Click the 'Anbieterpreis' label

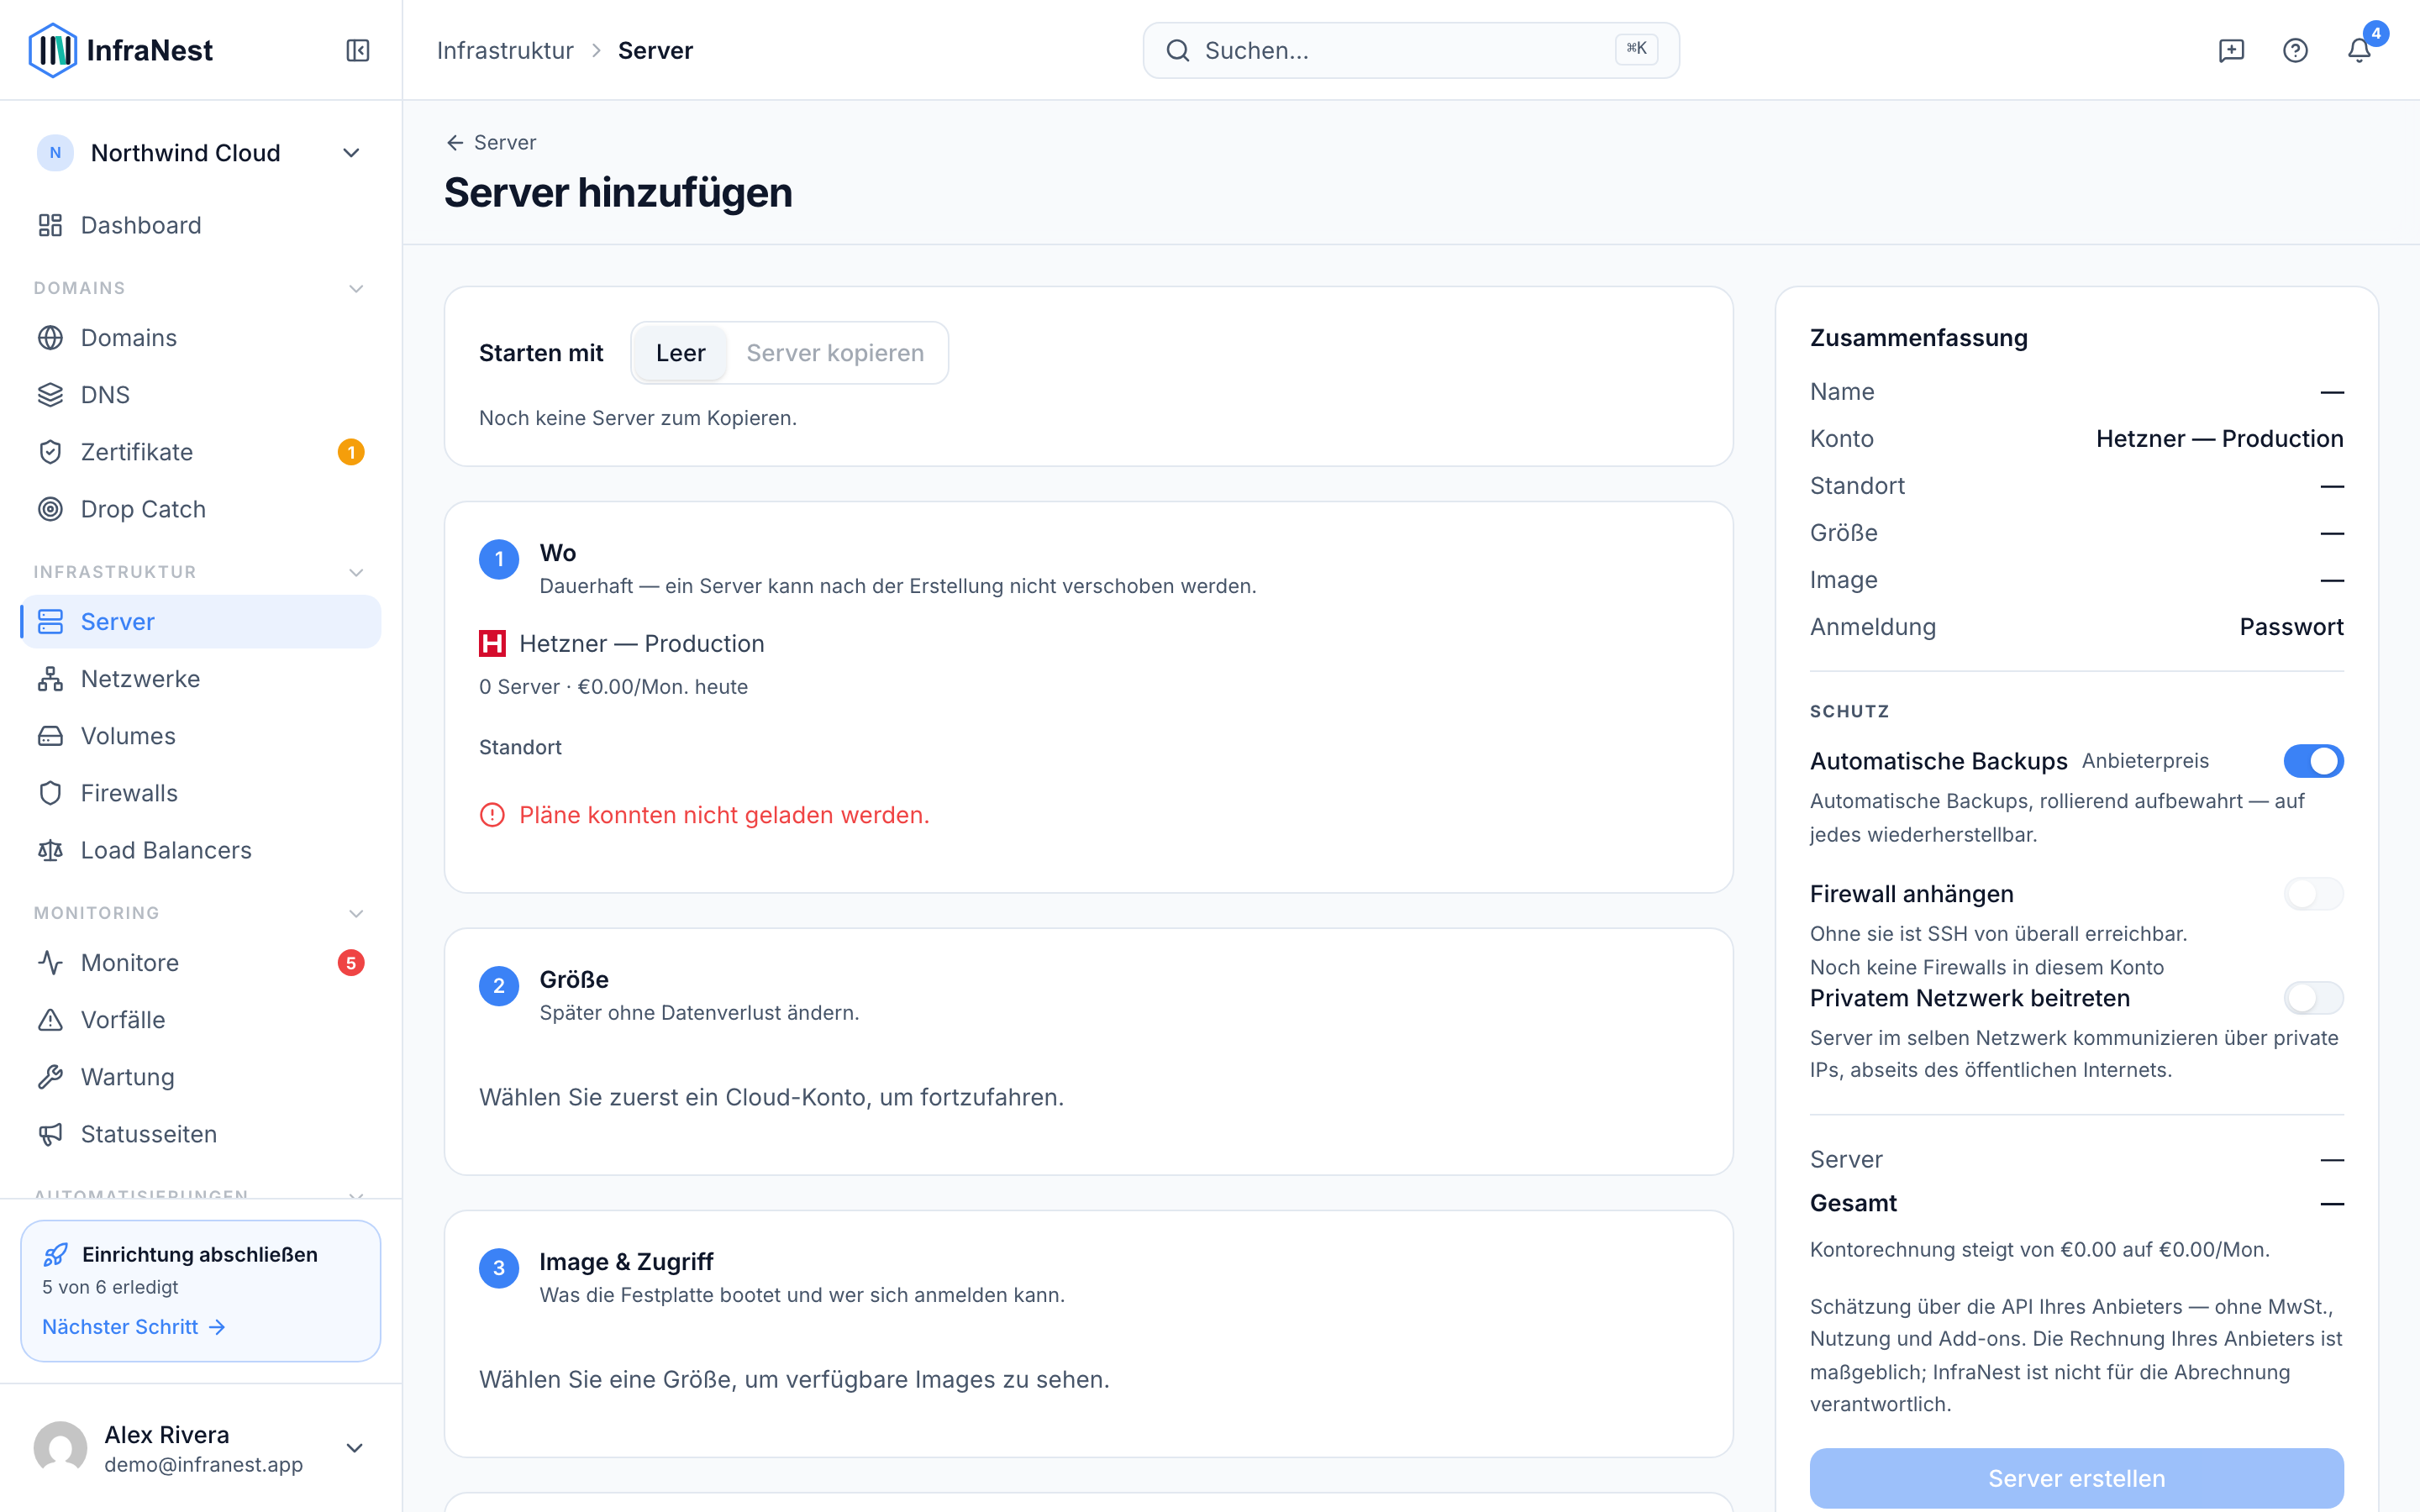(2145, 761)
